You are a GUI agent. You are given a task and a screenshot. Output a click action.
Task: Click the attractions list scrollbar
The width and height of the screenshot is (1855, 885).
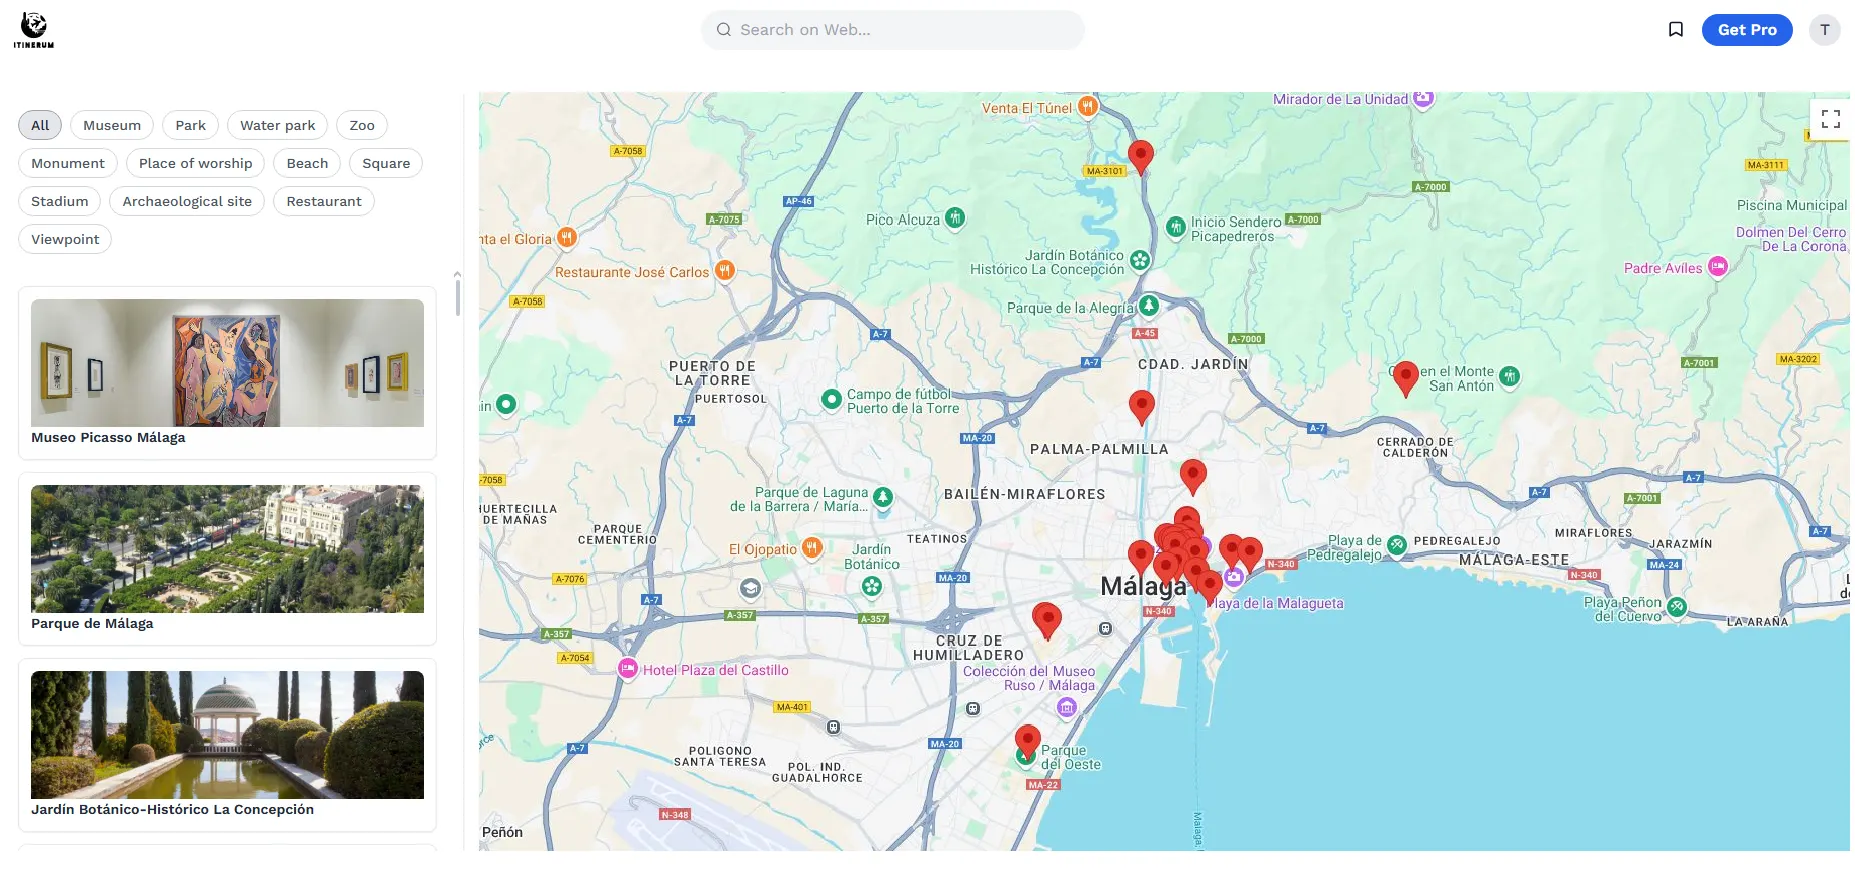coord(457,297)
